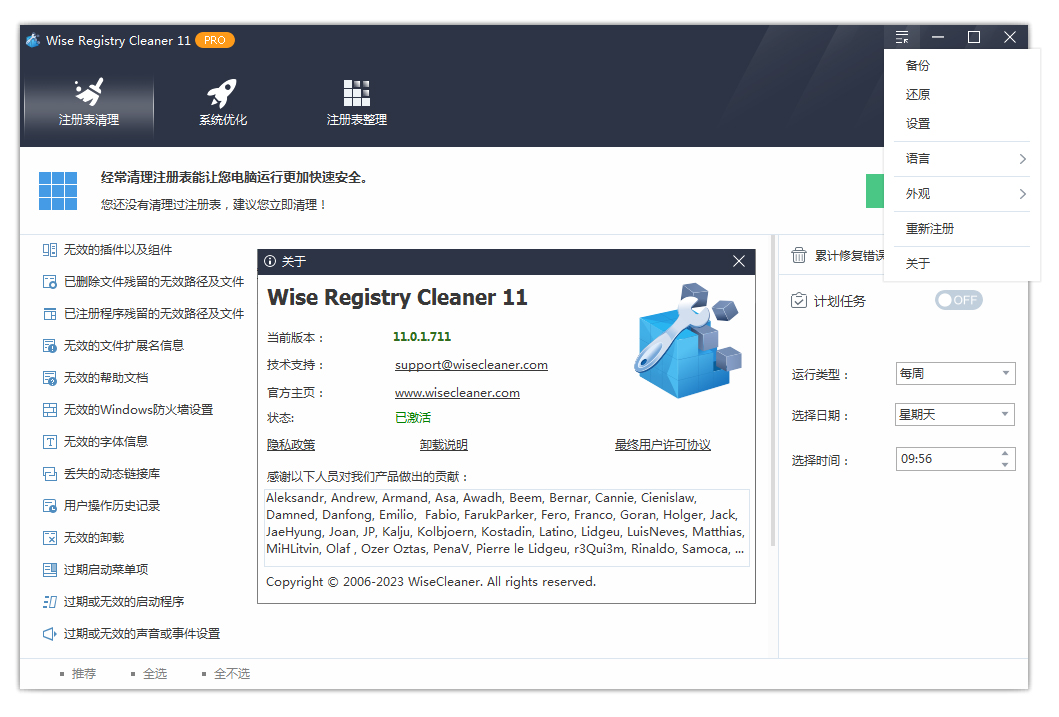Open 设置 from the menu
The height and width of the screenshot is (717, 1059).
(918, 124)
